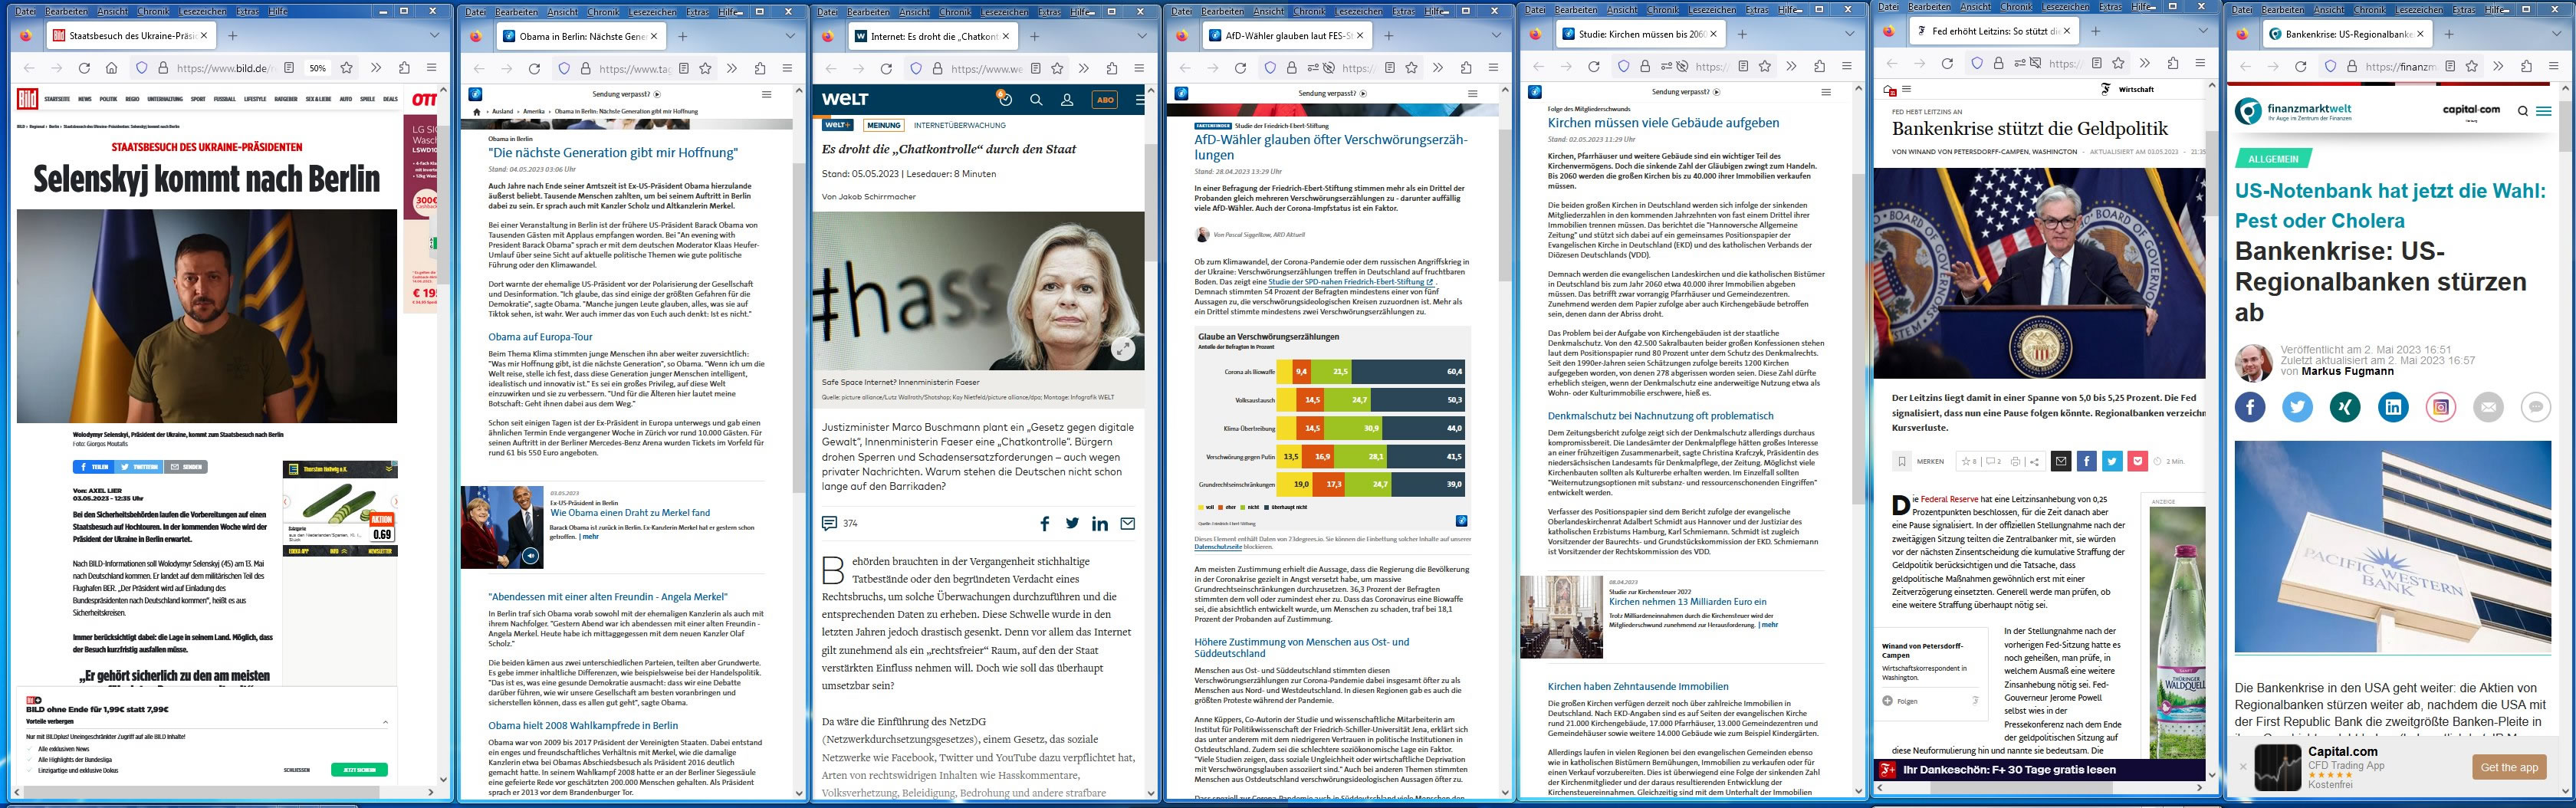Viewport: 2576px width, 808px height.
Task: Toggle reader view in the Obama article window
Action: click(x=683, y=69)
